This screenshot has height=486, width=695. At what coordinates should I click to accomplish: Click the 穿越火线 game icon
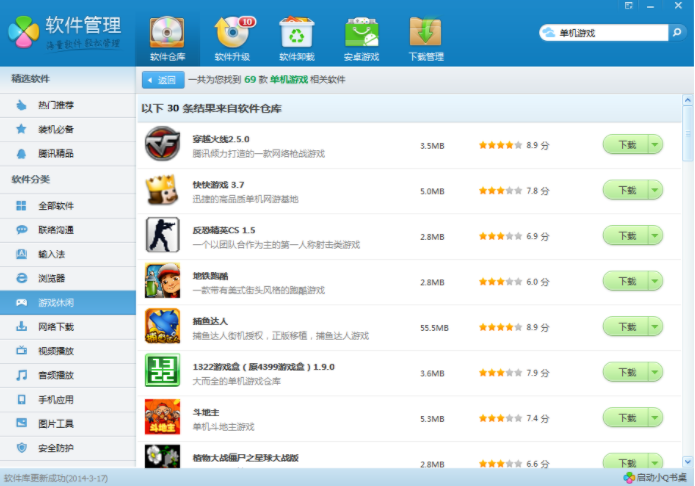(x=162, y=144)
